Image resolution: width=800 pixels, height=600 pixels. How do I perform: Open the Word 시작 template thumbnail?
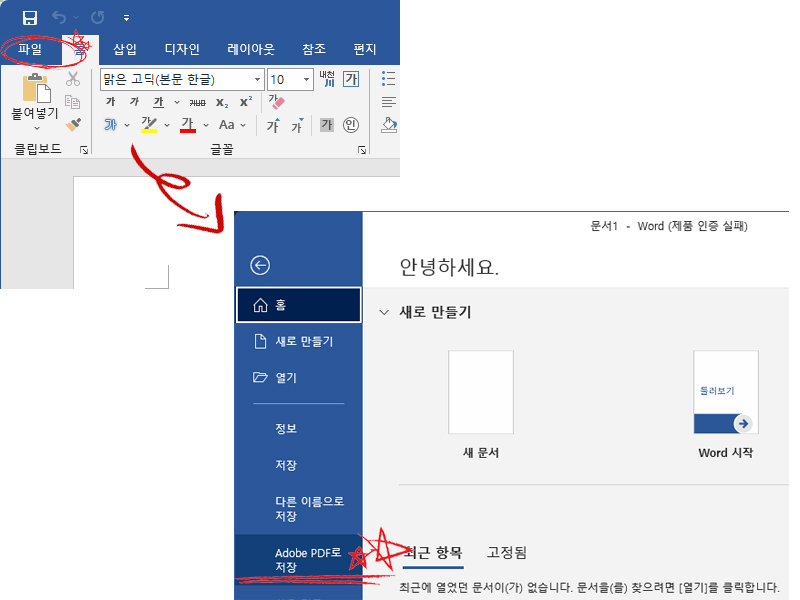point(726,392)
